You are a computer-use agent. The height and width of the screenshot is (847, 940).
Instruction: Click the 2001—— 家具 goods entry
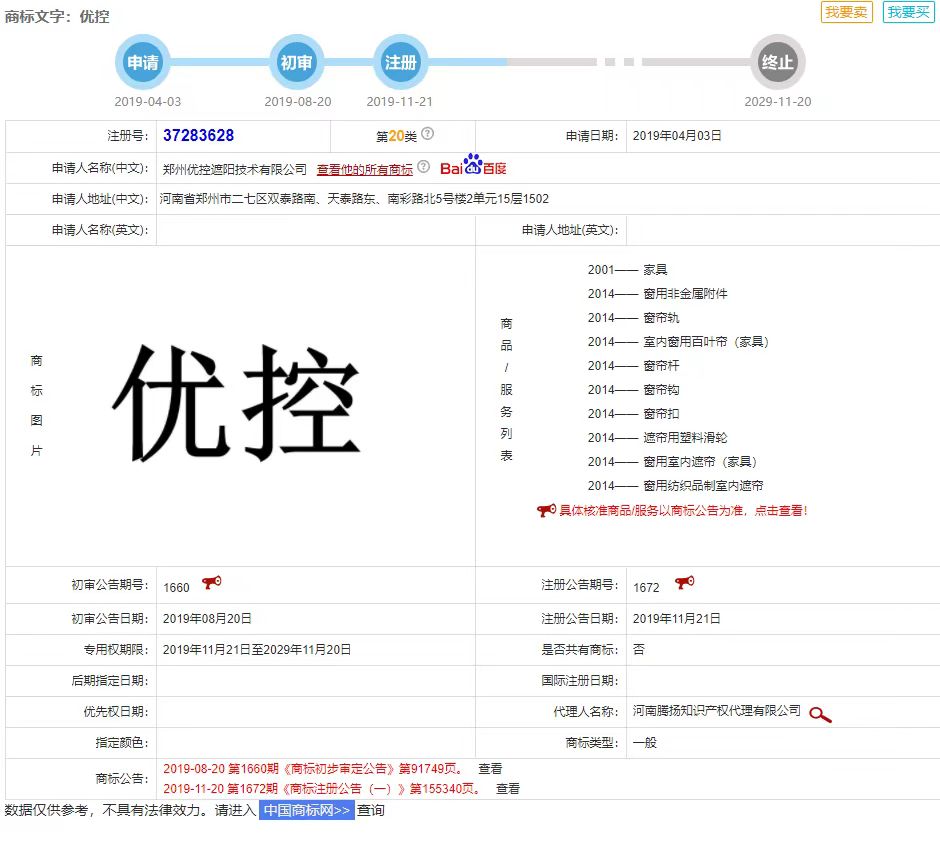627,270
